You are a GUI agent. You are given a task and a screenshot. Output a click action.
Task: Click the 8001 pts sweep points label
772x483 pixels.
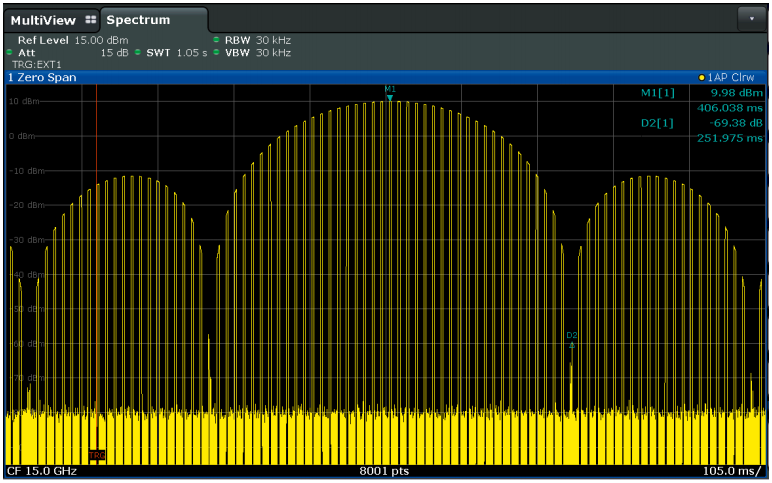tap(385, 470)
